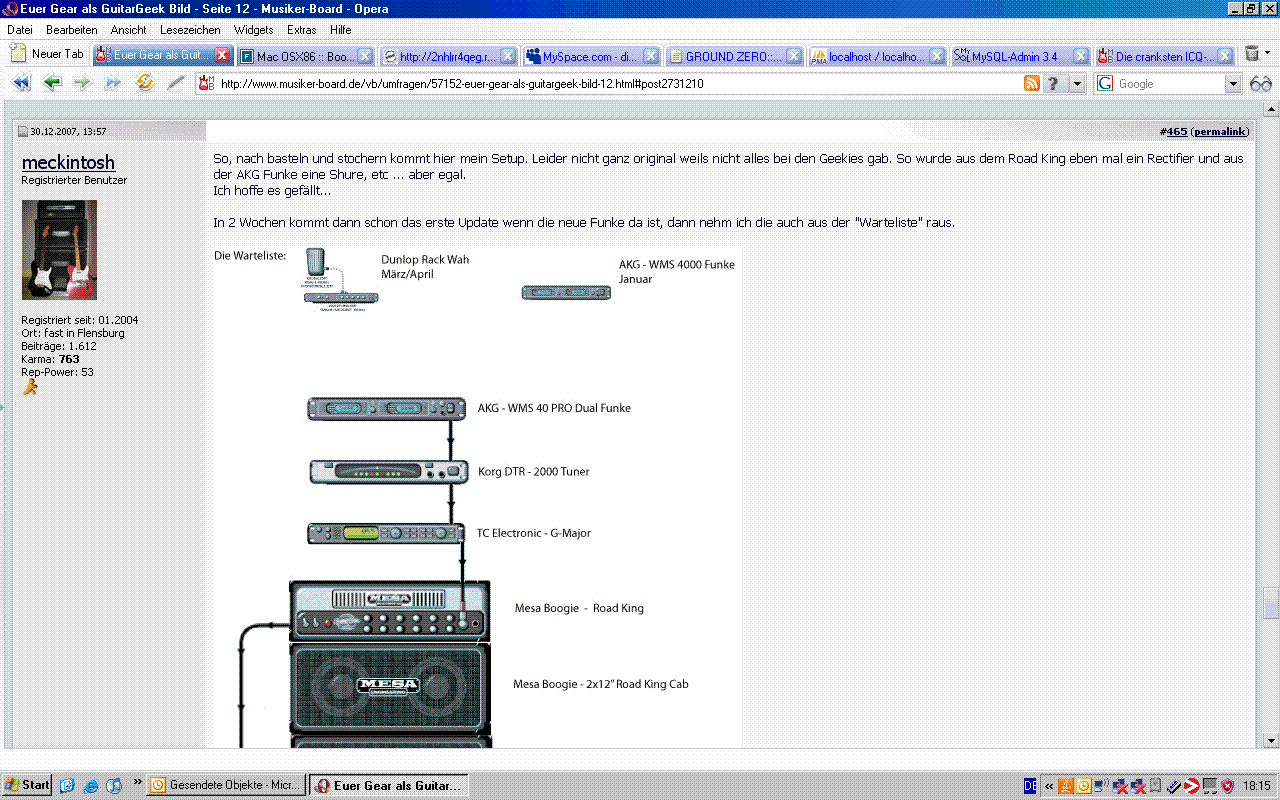
Task: Close the MySpace.com tab
Action: click(651, 56)
